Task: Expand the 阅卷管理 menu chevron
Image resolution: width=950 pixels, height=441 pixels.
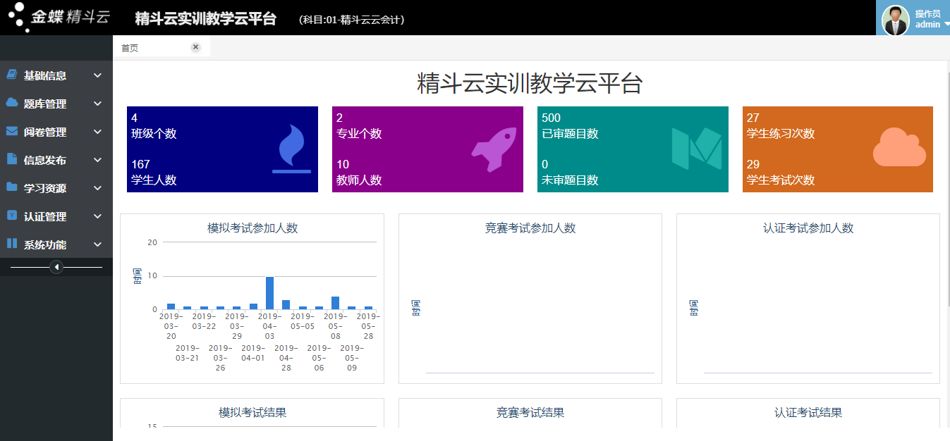Action: click(x=98, y=131)
